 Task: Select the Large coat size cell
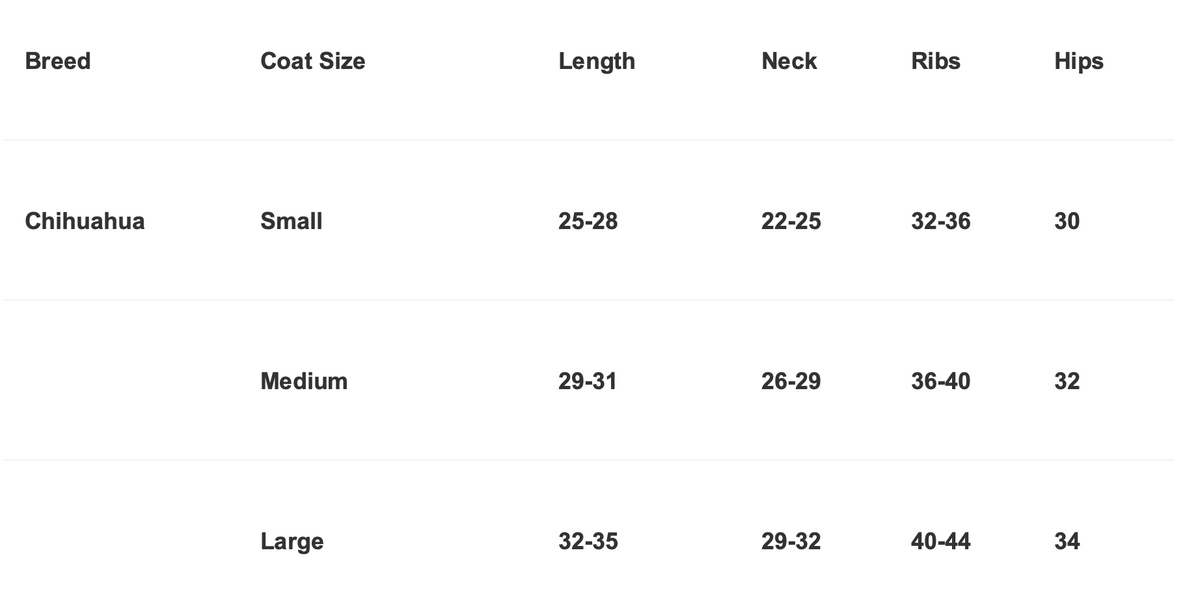(x=292, y=541)
